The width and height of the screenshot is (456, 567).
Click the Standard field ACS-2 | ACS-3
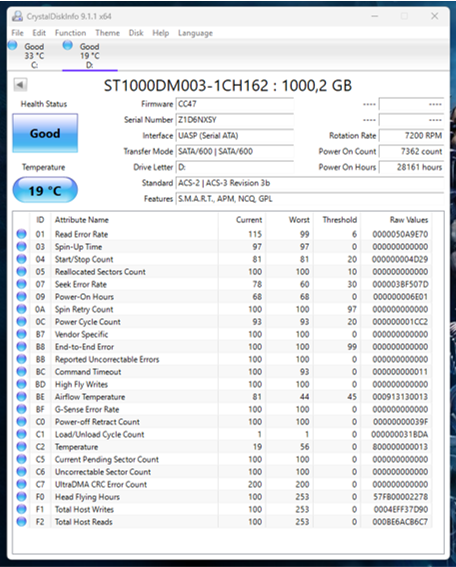point(310,183)
